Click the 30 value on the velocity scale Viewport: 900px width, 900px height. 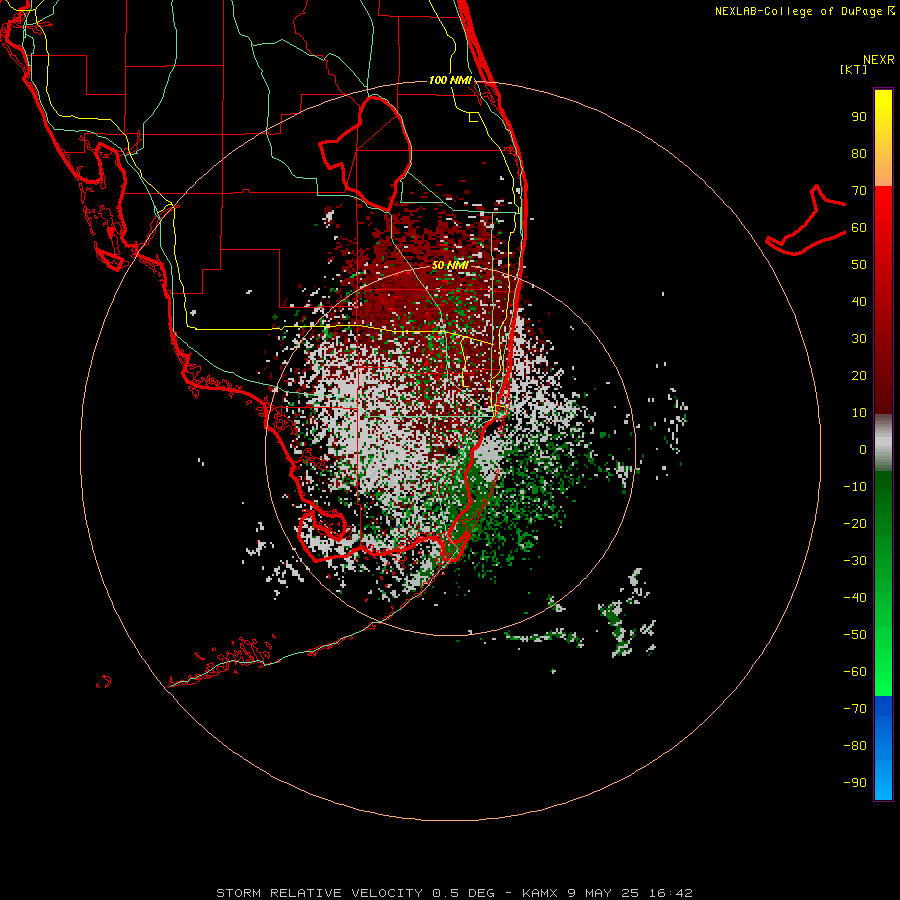tap(859, 339)
